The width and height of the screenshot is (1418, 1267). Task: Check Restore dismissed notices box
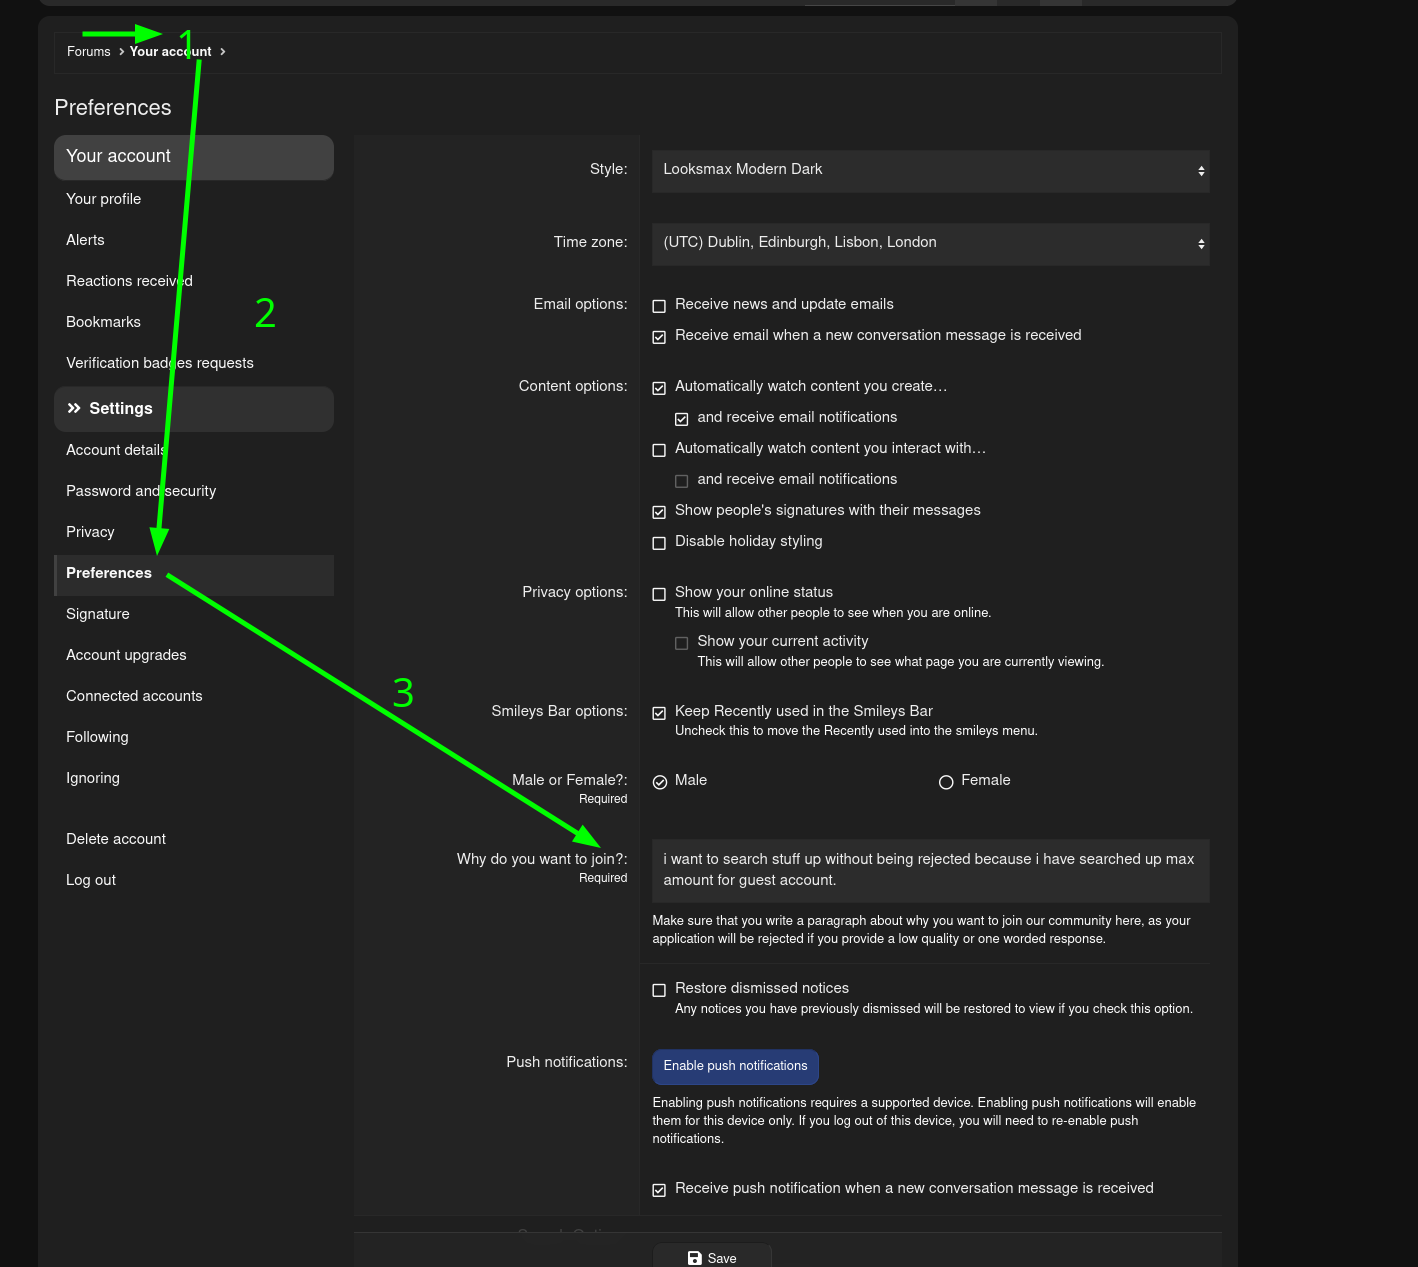click(659, 990)
